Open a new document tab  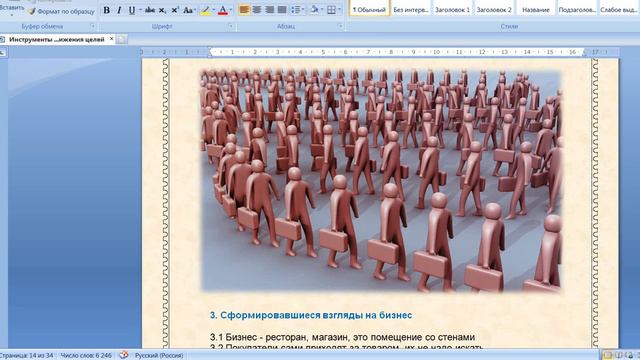coord(121,39)
